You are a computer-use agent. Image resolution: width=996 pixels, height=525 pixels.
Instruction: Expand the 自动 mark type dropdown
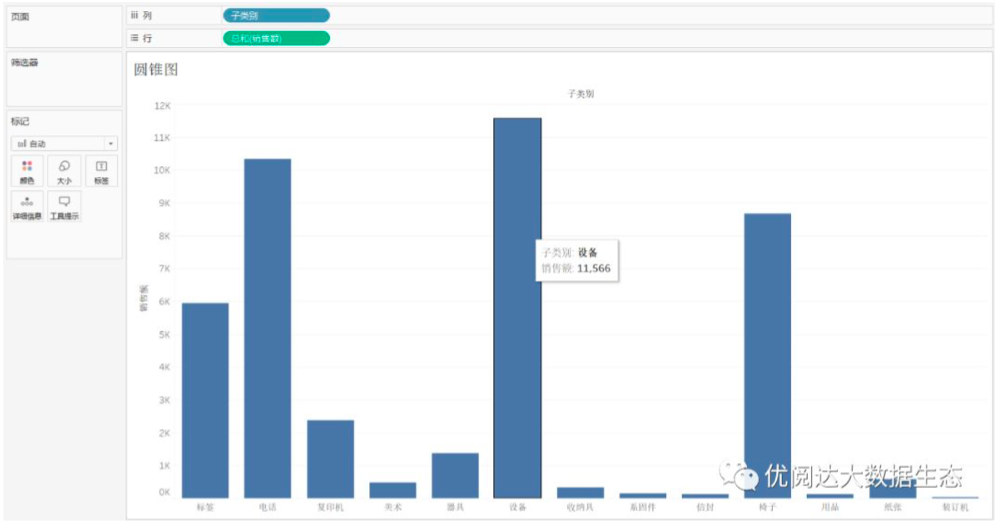[64, 144]
